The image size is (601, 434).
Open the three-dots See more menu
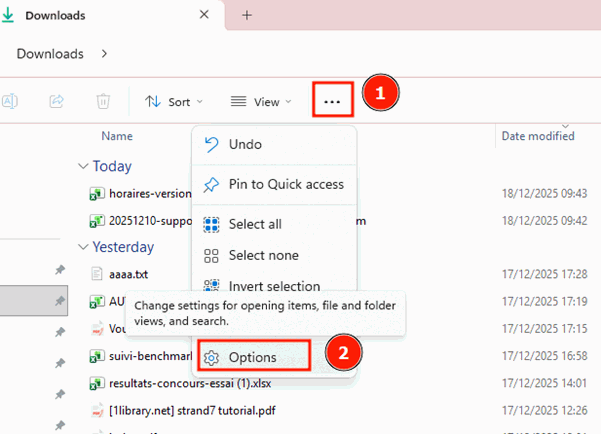tap(333, 101)
